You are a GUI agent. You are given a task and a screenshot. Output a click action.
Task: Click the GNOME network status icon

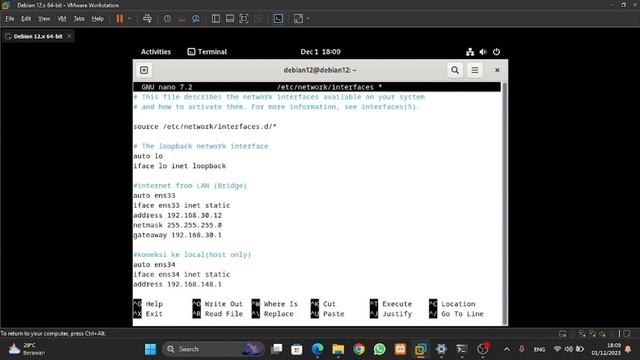tap(470, 52)
